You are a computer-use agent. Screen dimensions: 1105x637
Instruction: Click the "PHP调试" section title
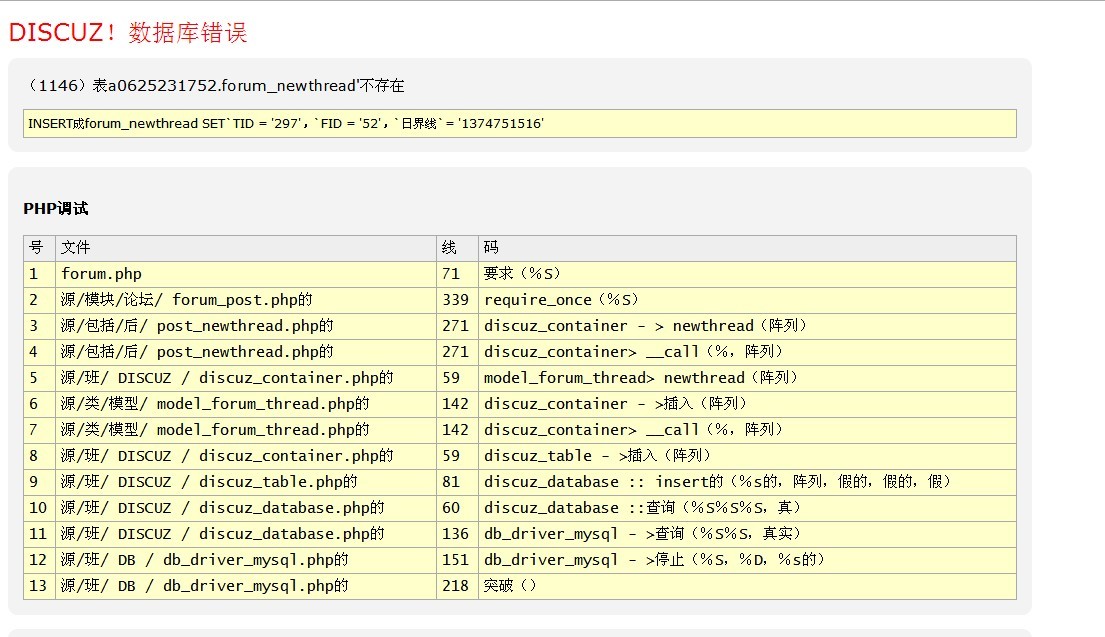click(56, 209)
